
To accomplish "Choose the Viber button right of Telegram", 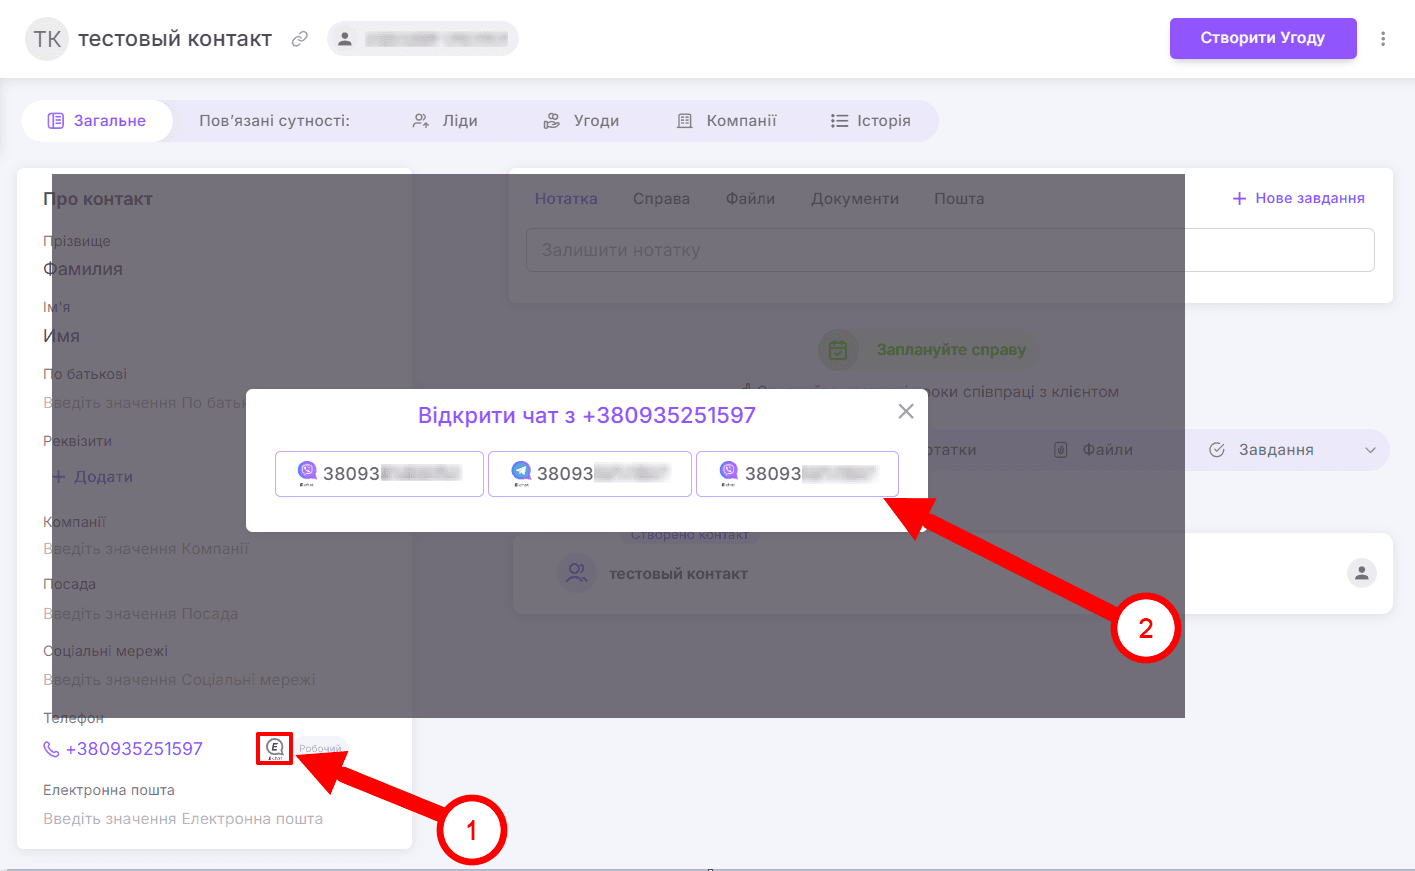I will click(x=797, y=474).
